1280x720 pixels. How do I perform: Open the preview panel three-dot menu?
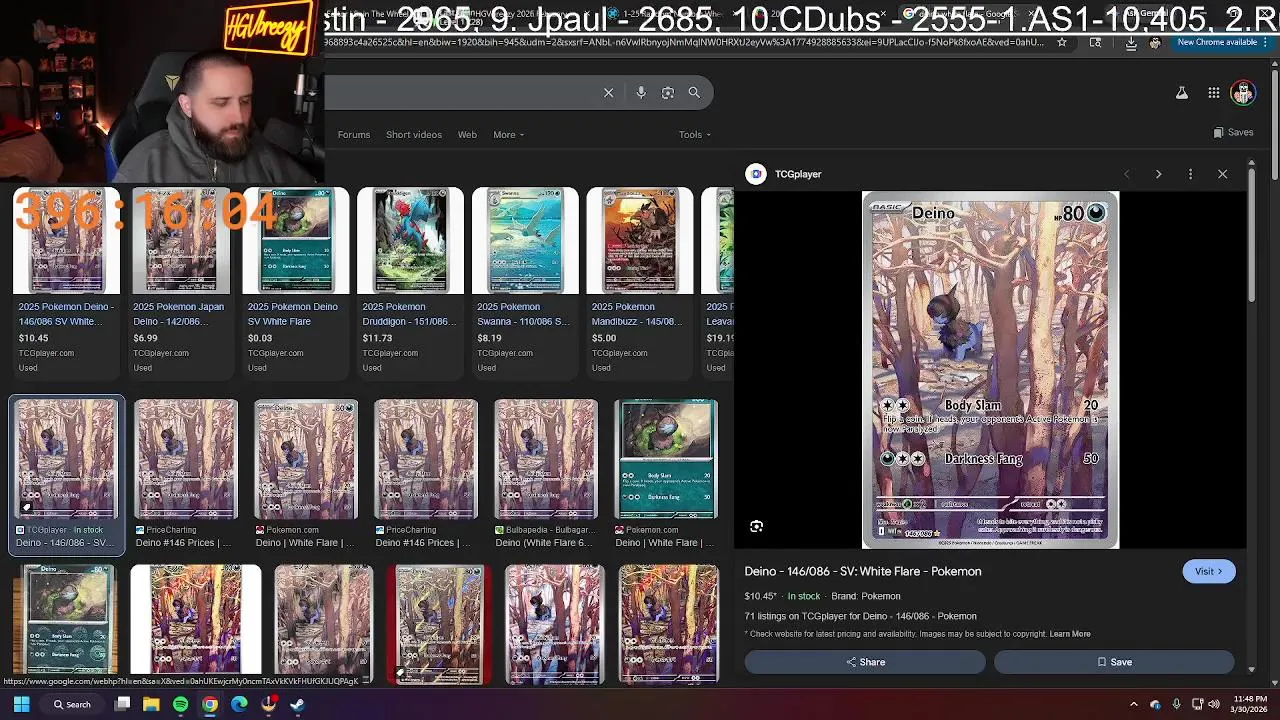tap(1190, 174)
